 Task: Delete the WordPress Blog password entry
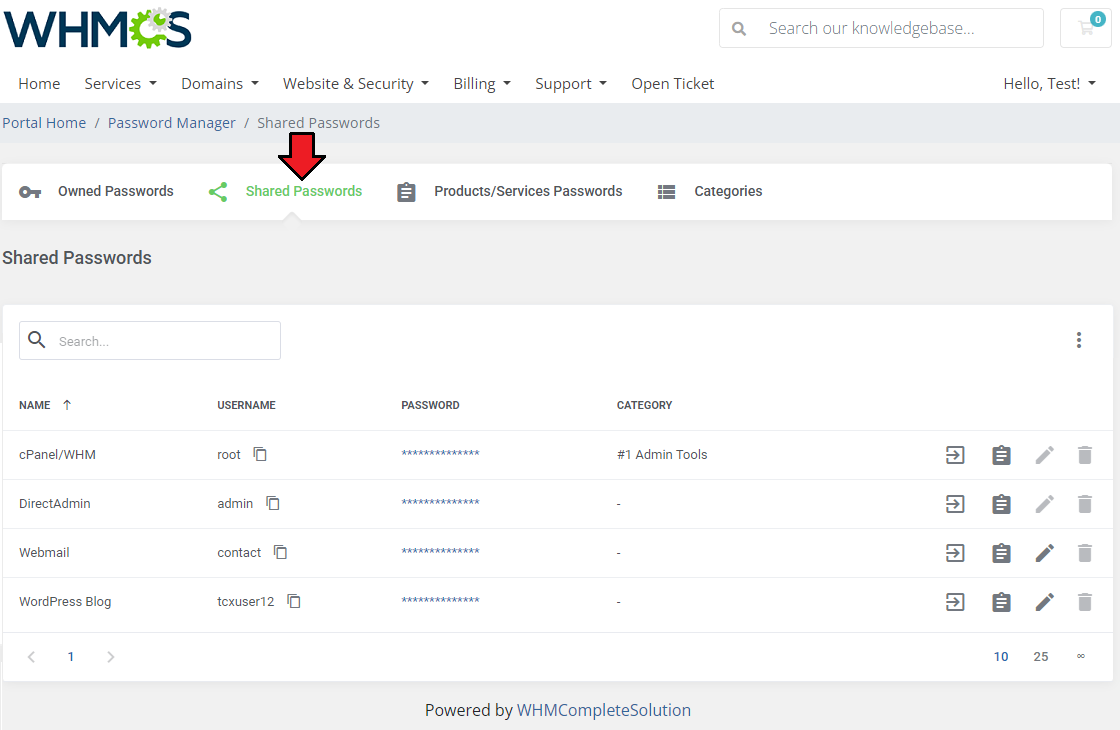pos(1084,602)
